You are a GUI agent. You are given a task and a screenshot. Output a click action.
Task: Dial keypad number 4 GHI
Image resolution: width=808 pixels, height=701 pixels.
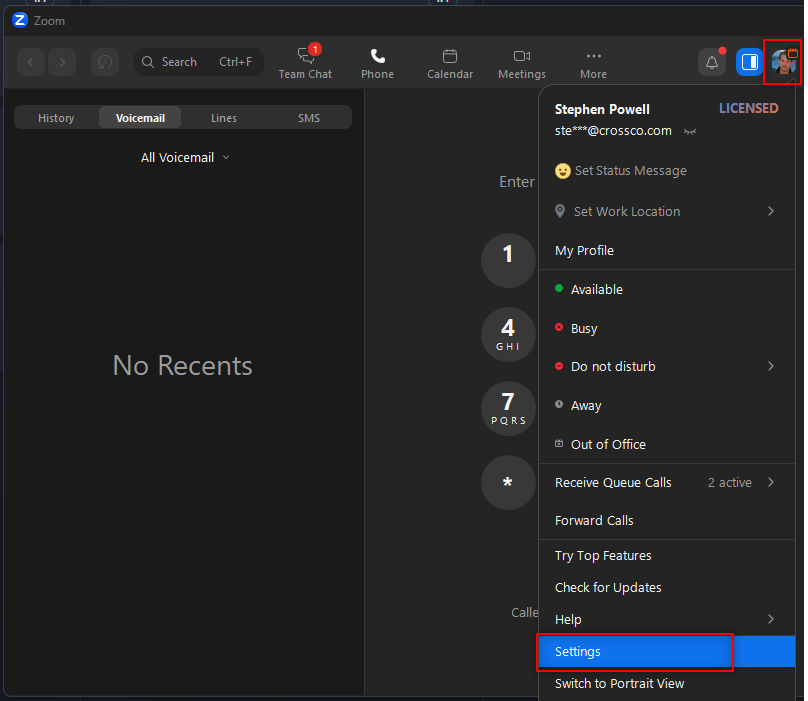point(508,335)
